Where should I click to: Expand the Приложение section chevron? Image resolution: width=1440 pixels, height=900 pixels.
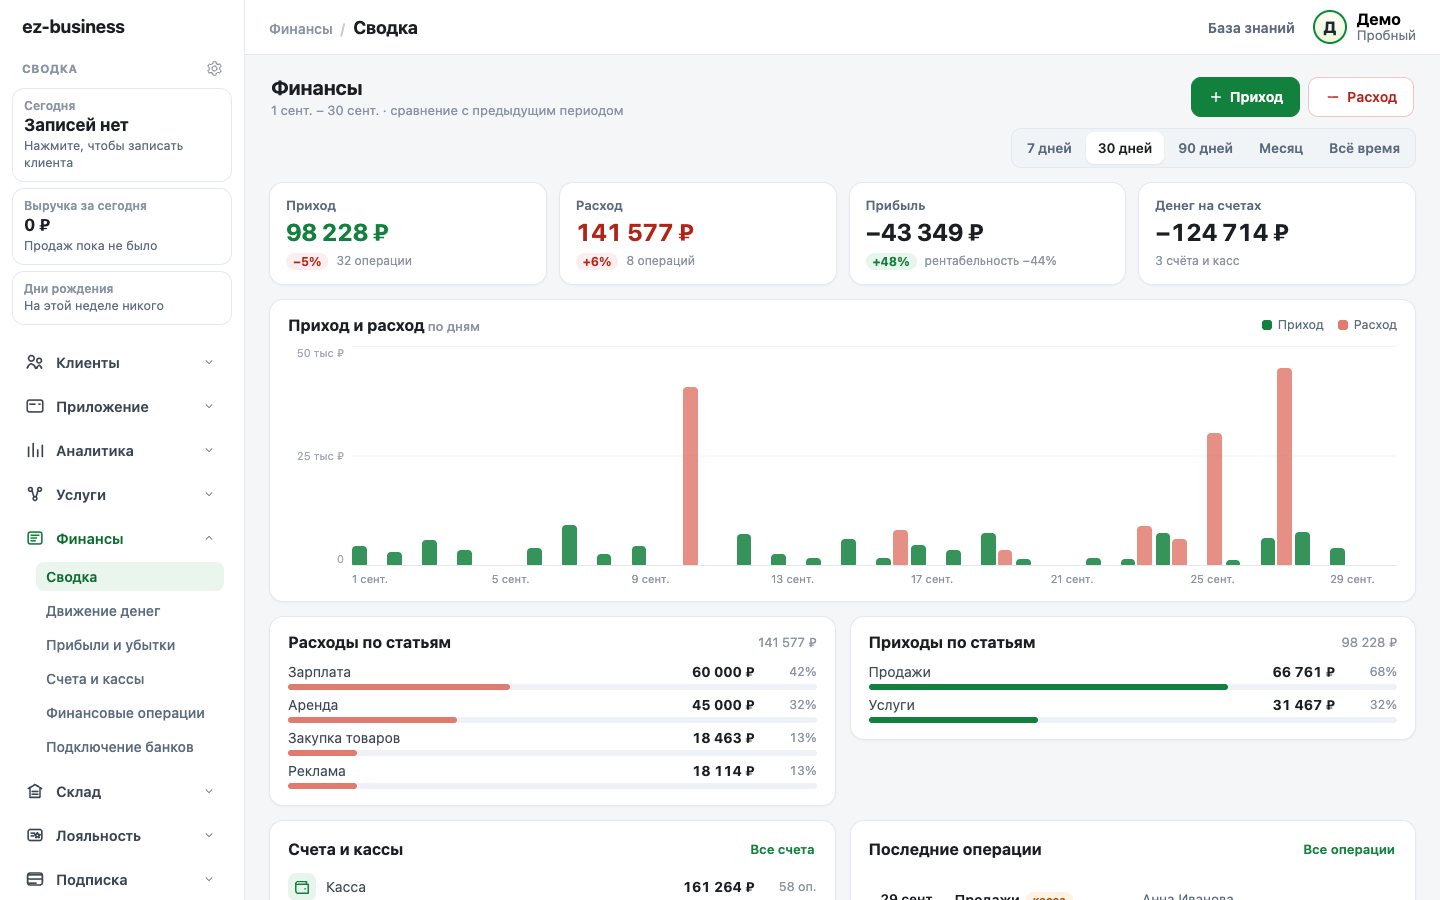209,406
